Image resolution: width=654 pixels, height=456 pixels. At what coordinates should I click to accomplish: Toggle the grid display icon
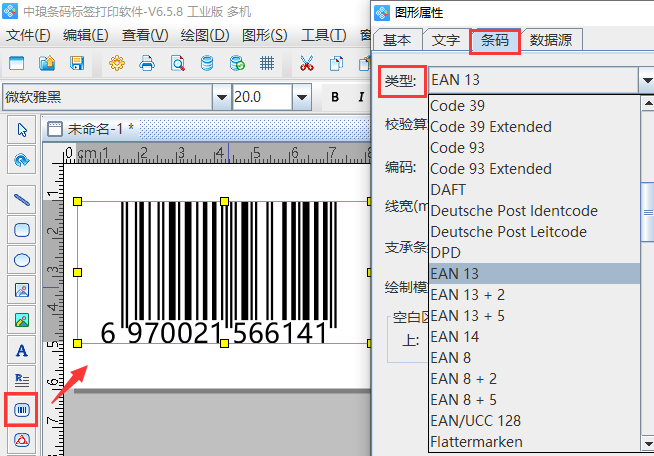267,63
